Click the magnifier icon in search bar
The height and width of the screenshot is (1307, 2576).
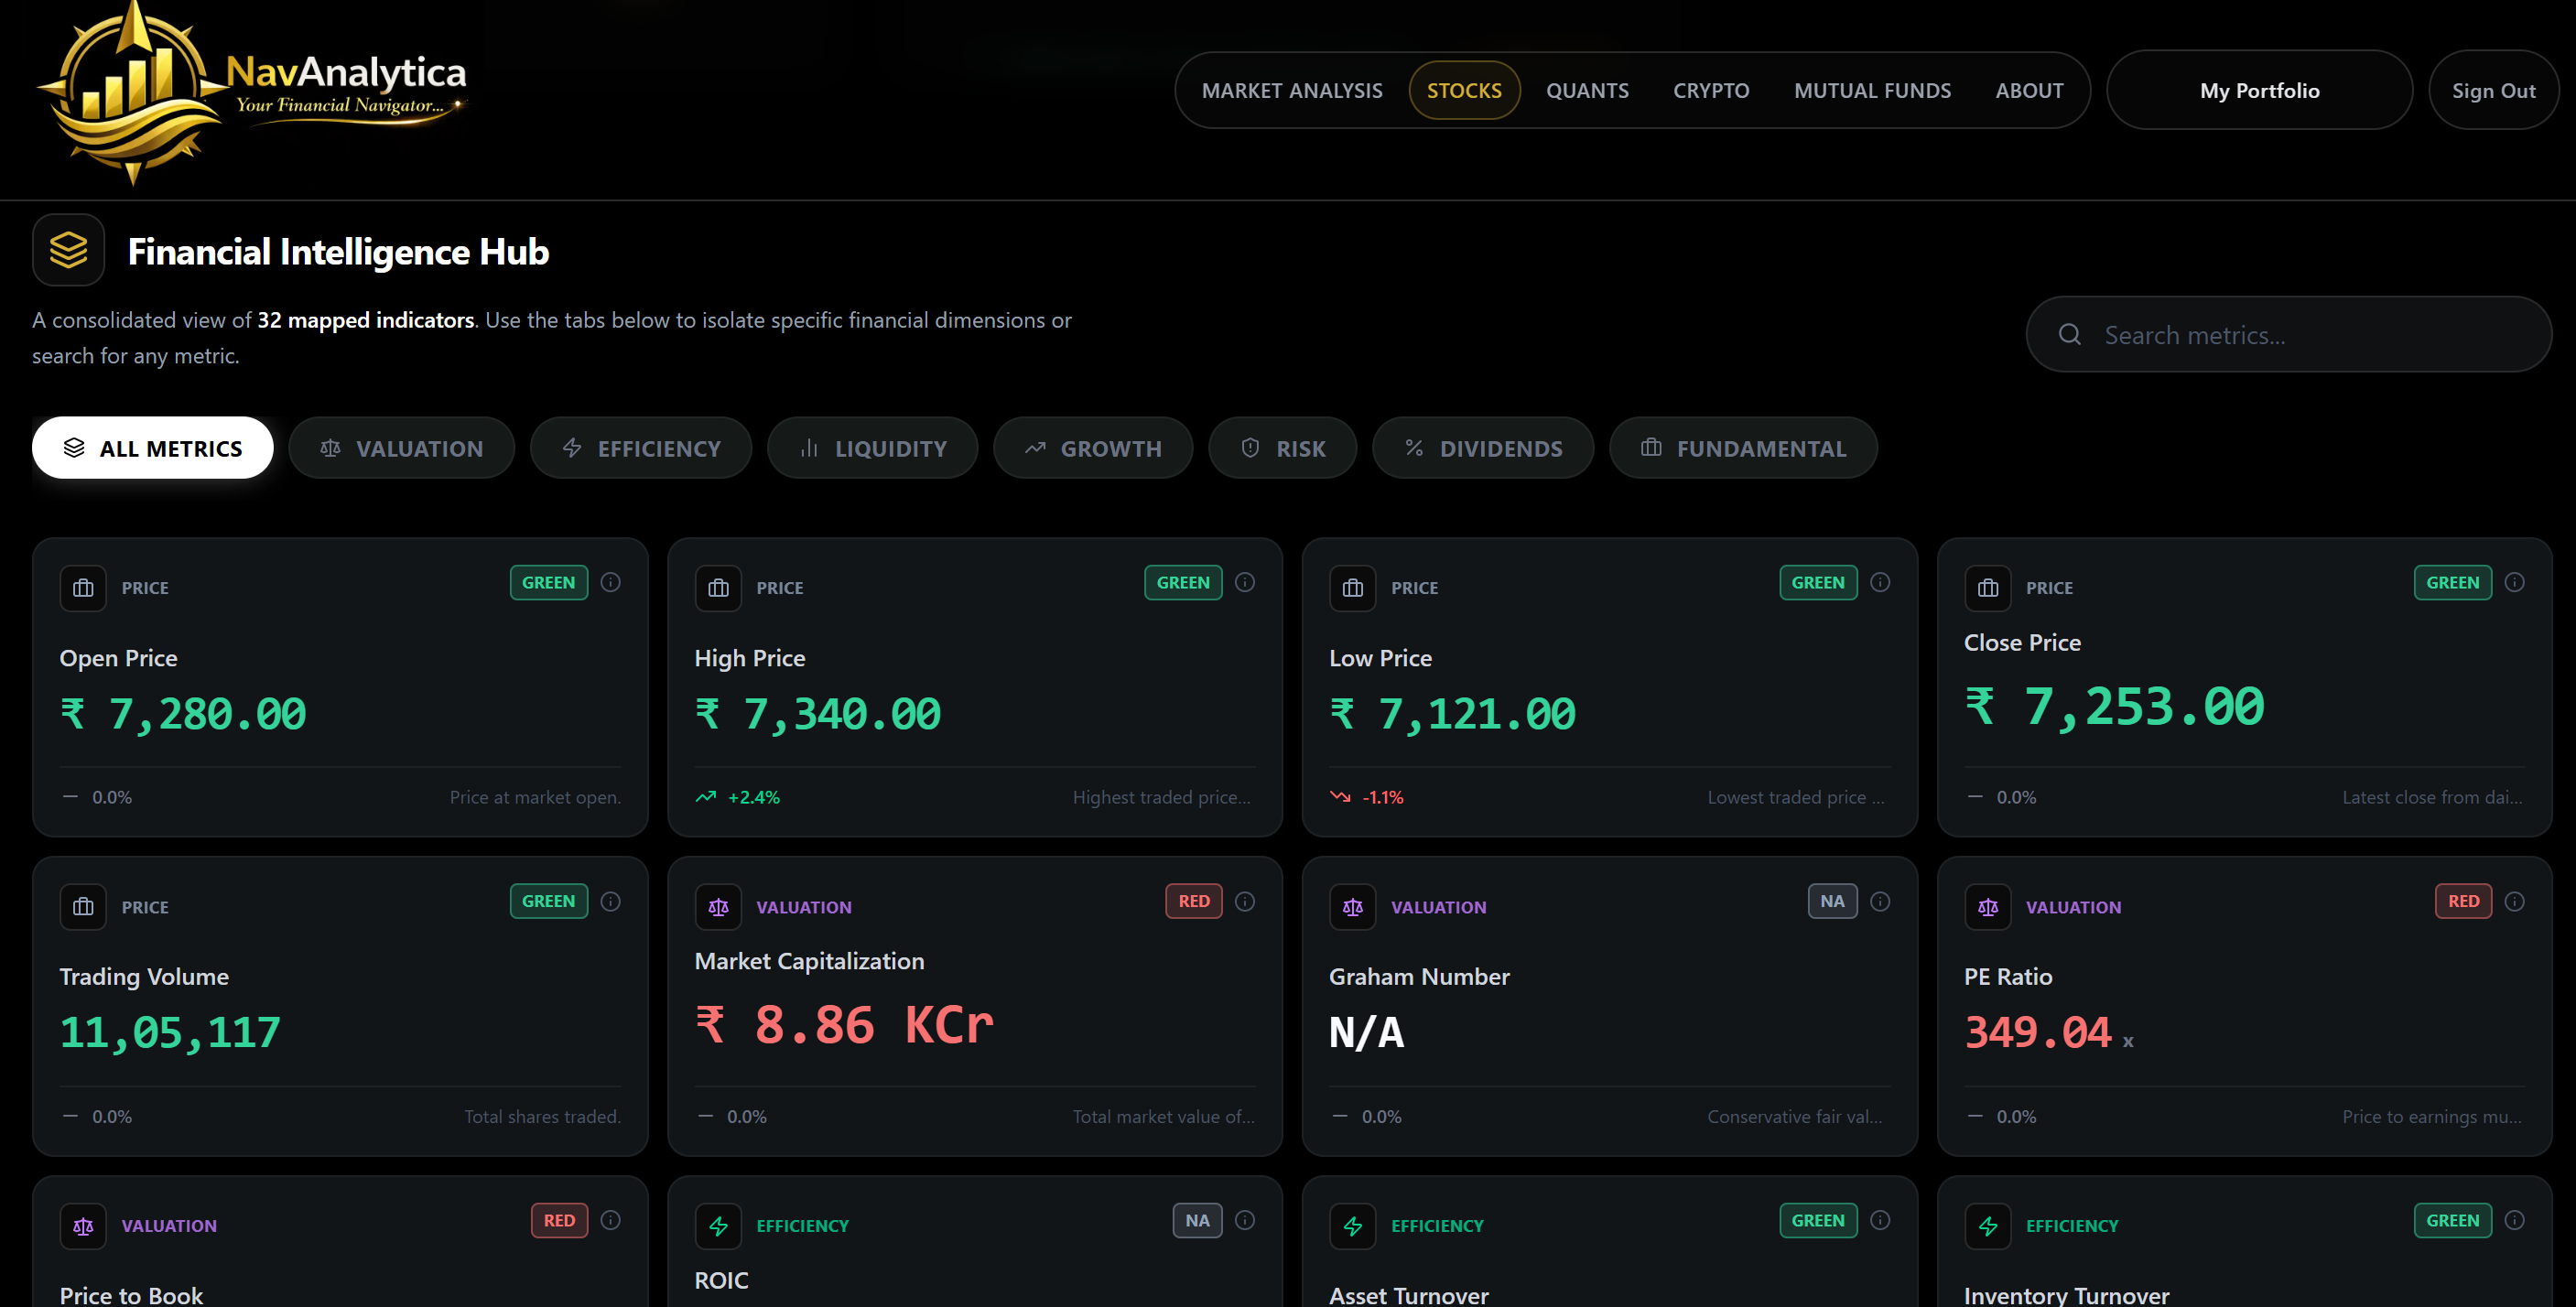[2070, 335]
